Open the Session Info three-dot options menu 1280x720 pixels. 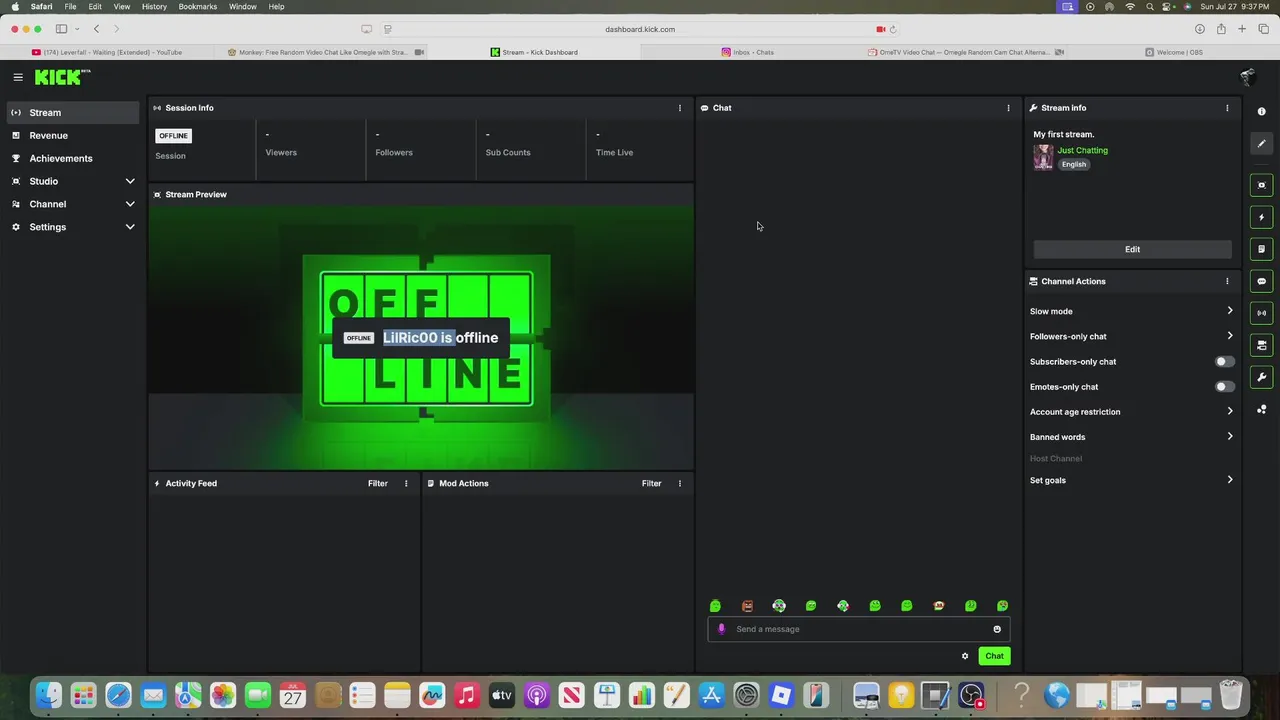point(680,108)
